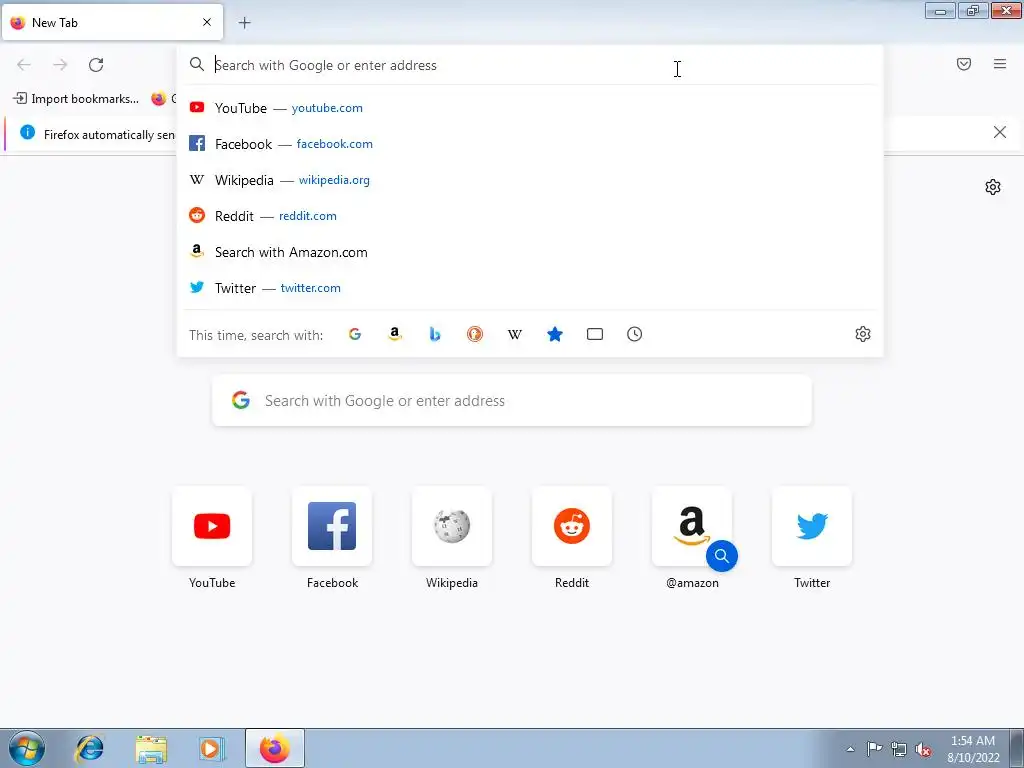Image resolution: width=1024 pixels, height=768 pixels.
Task: Search this time with Google icon
Action: 355,334
